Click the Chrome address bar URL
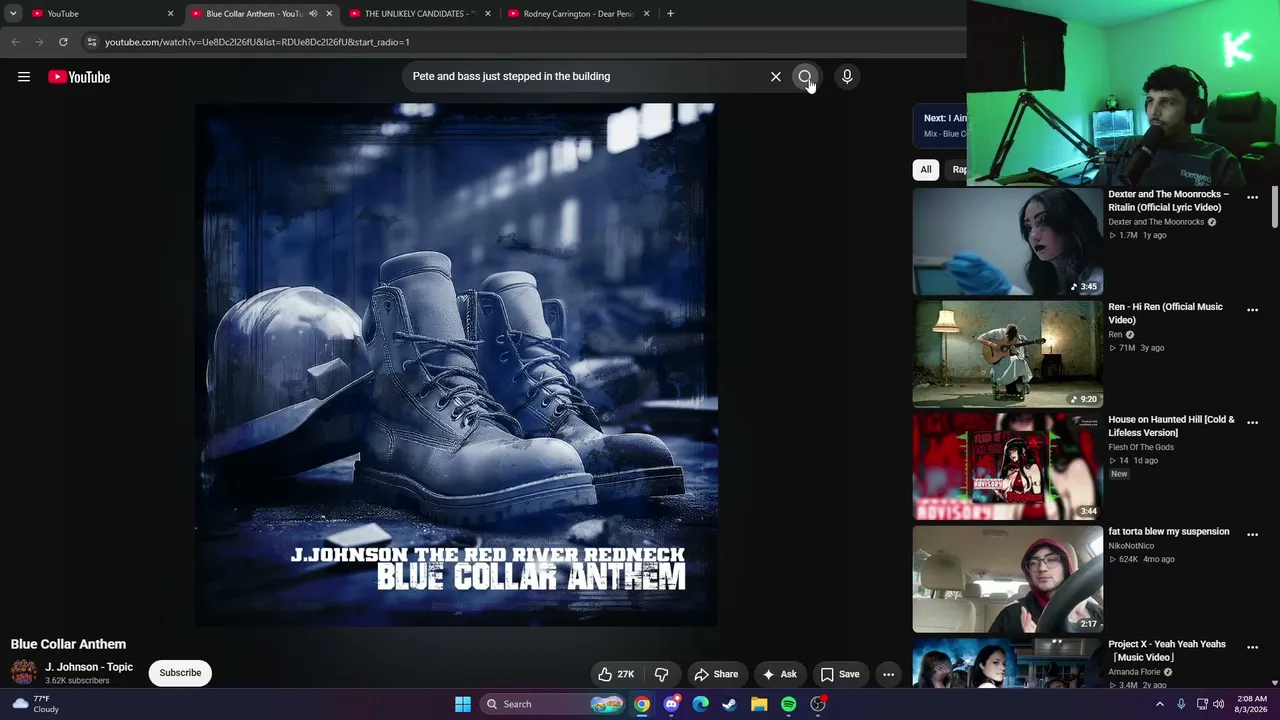 257,42
